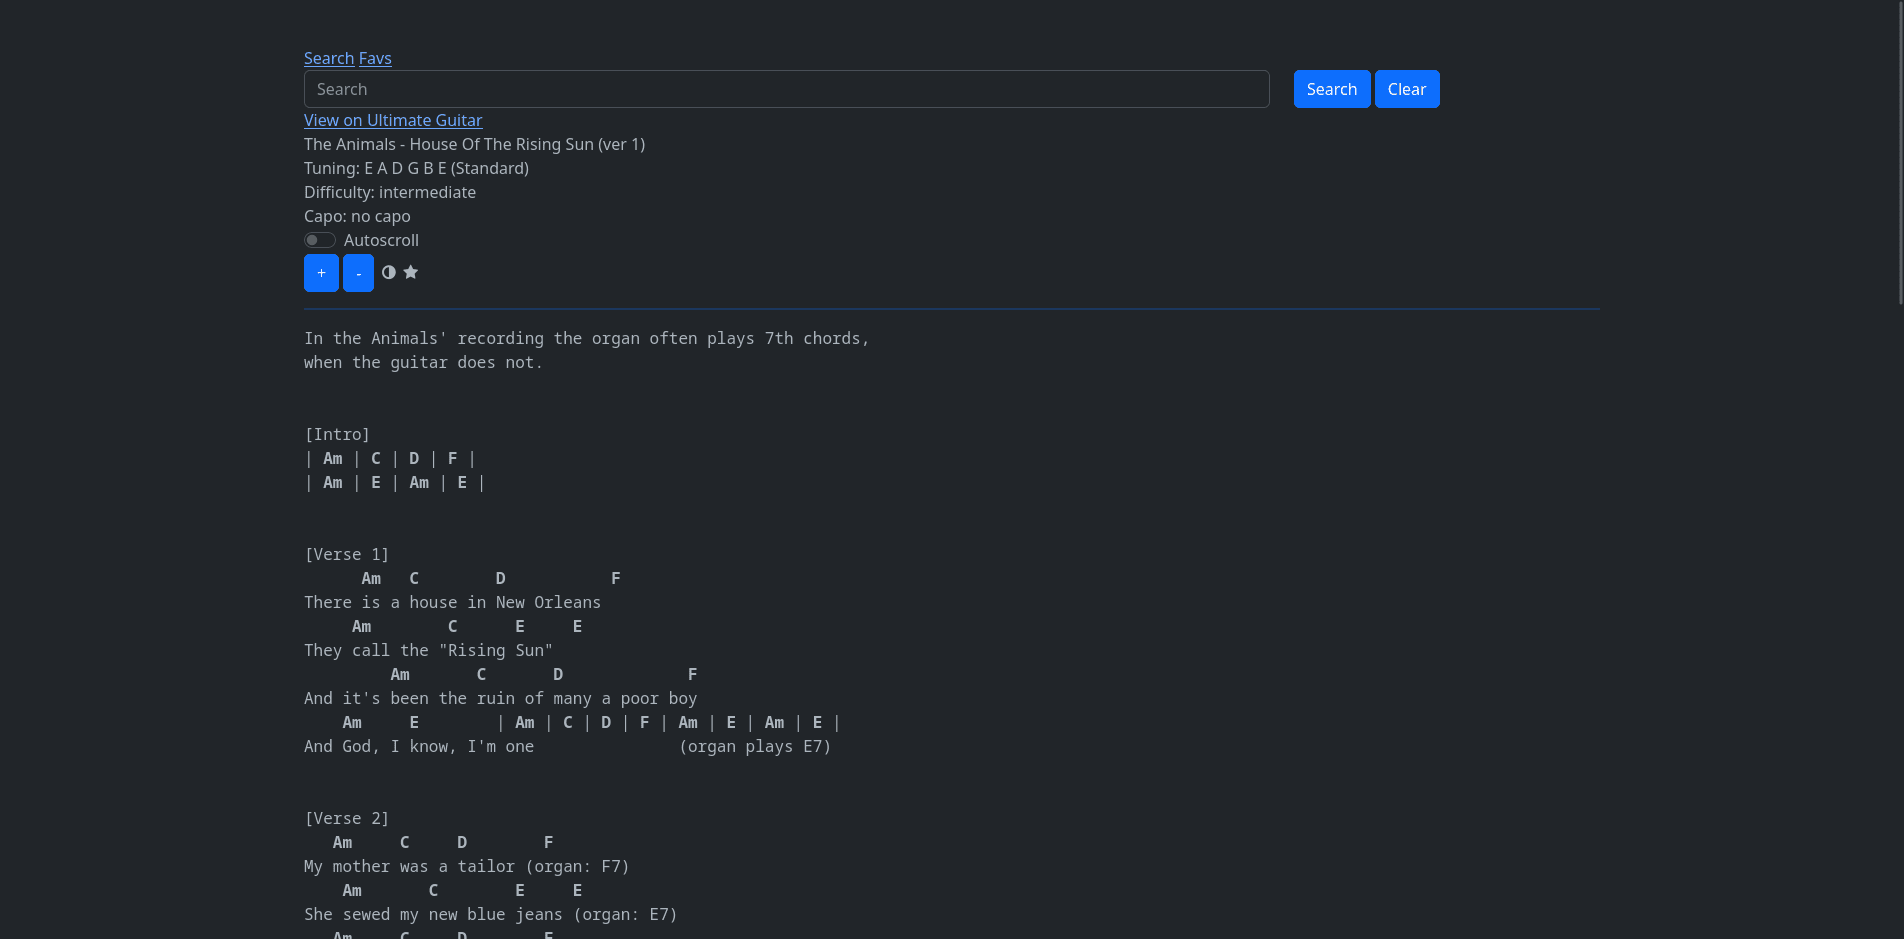1904x939 pixels.
Task: Click the blue Search button
Action: click(1332, 89)
